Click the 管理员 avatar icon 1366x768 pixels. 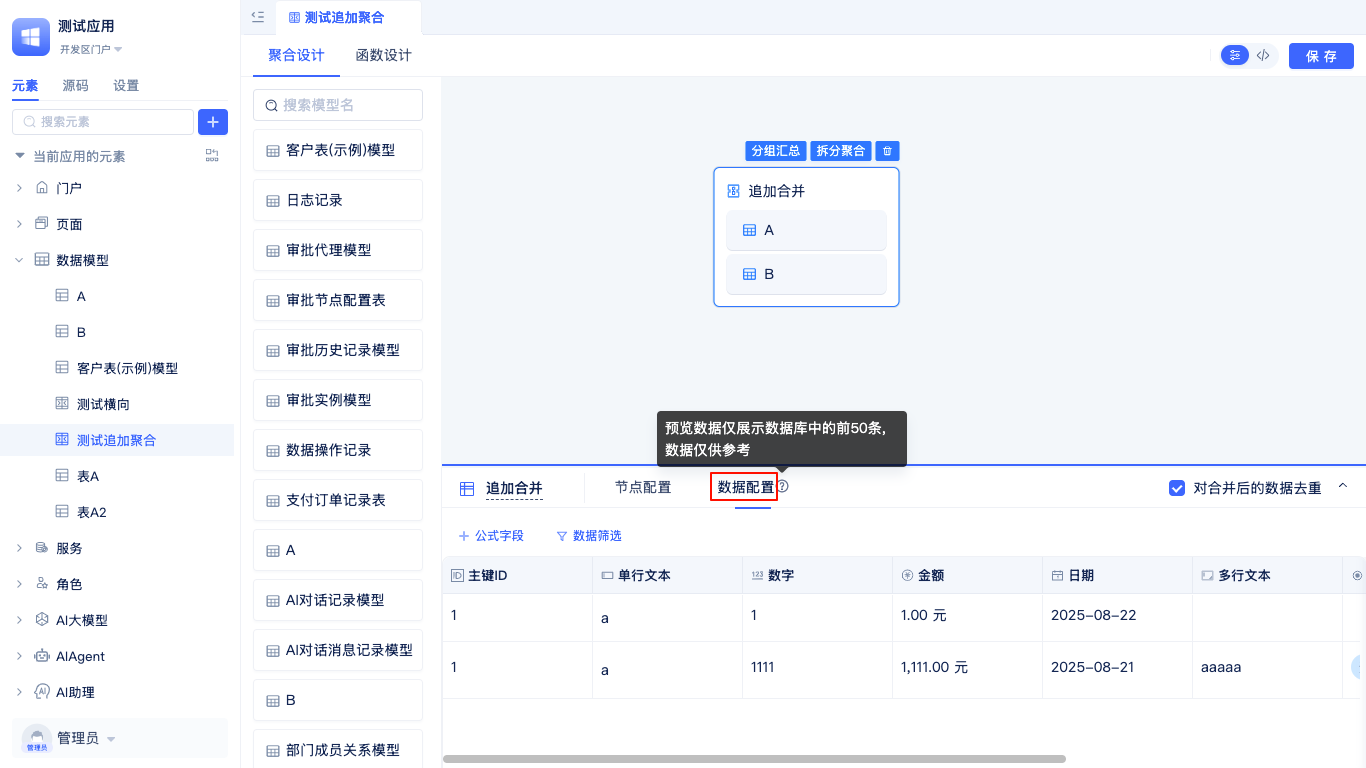[x=37, y=739]
